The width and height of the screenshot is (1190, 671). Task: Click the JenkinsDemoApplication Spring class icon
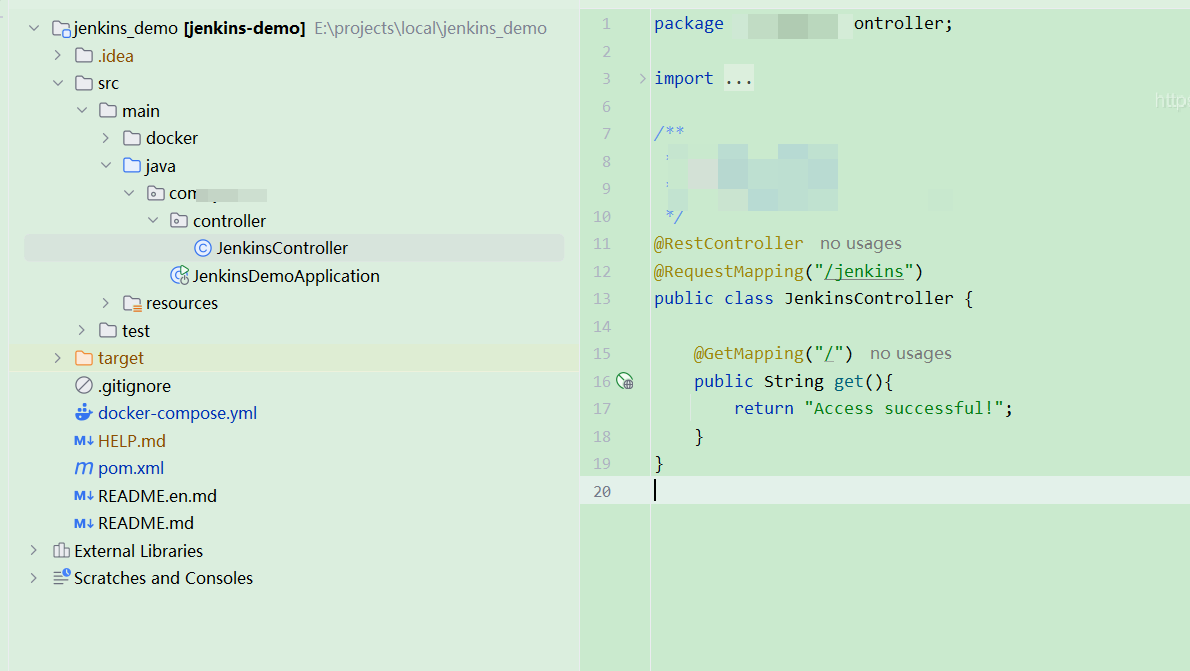180,276
